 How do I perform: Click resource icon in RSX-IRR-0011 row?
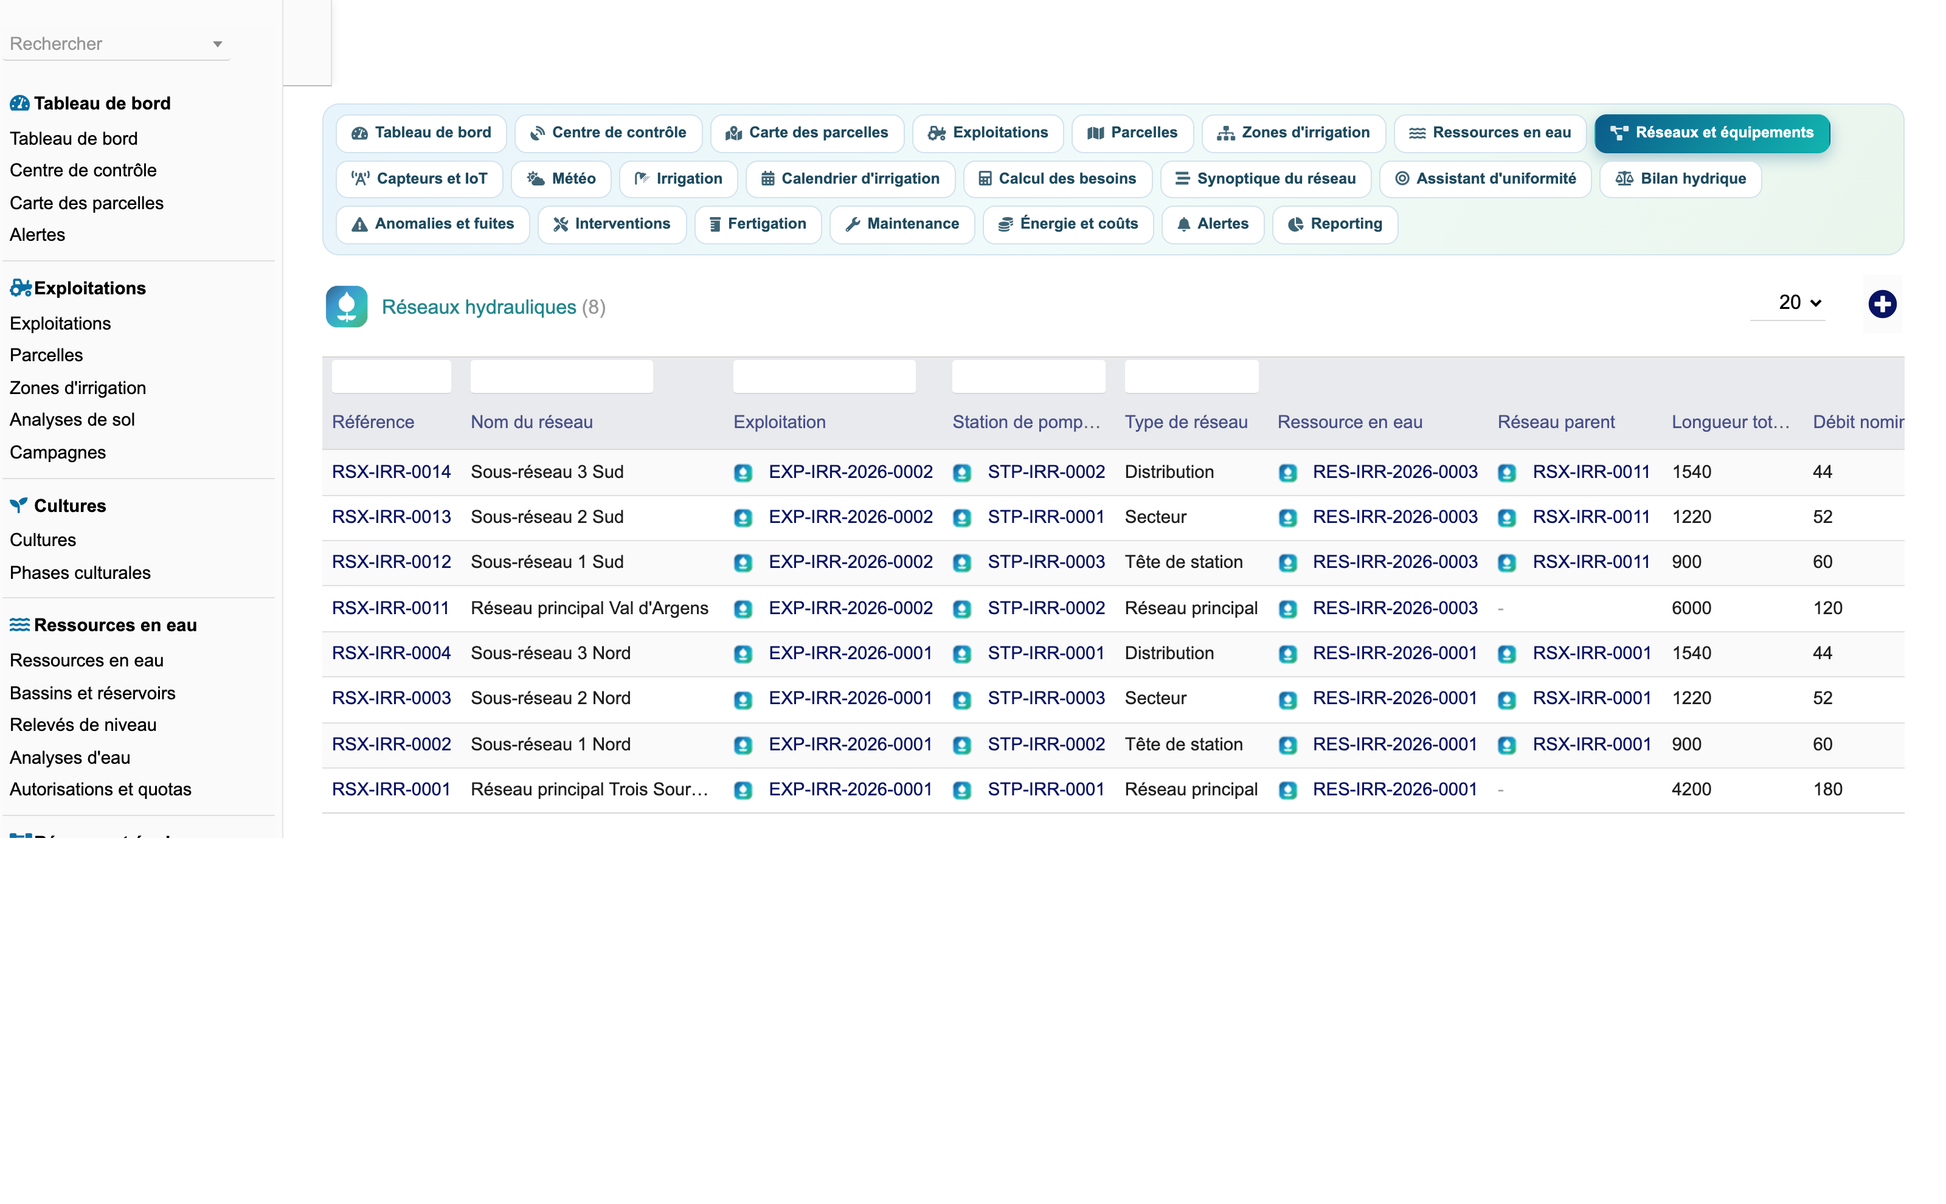1288,609
